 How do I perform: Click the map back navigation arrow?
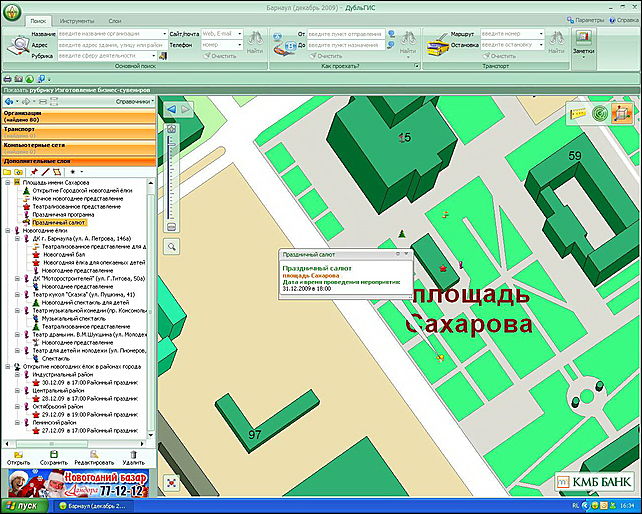point(171,108)
